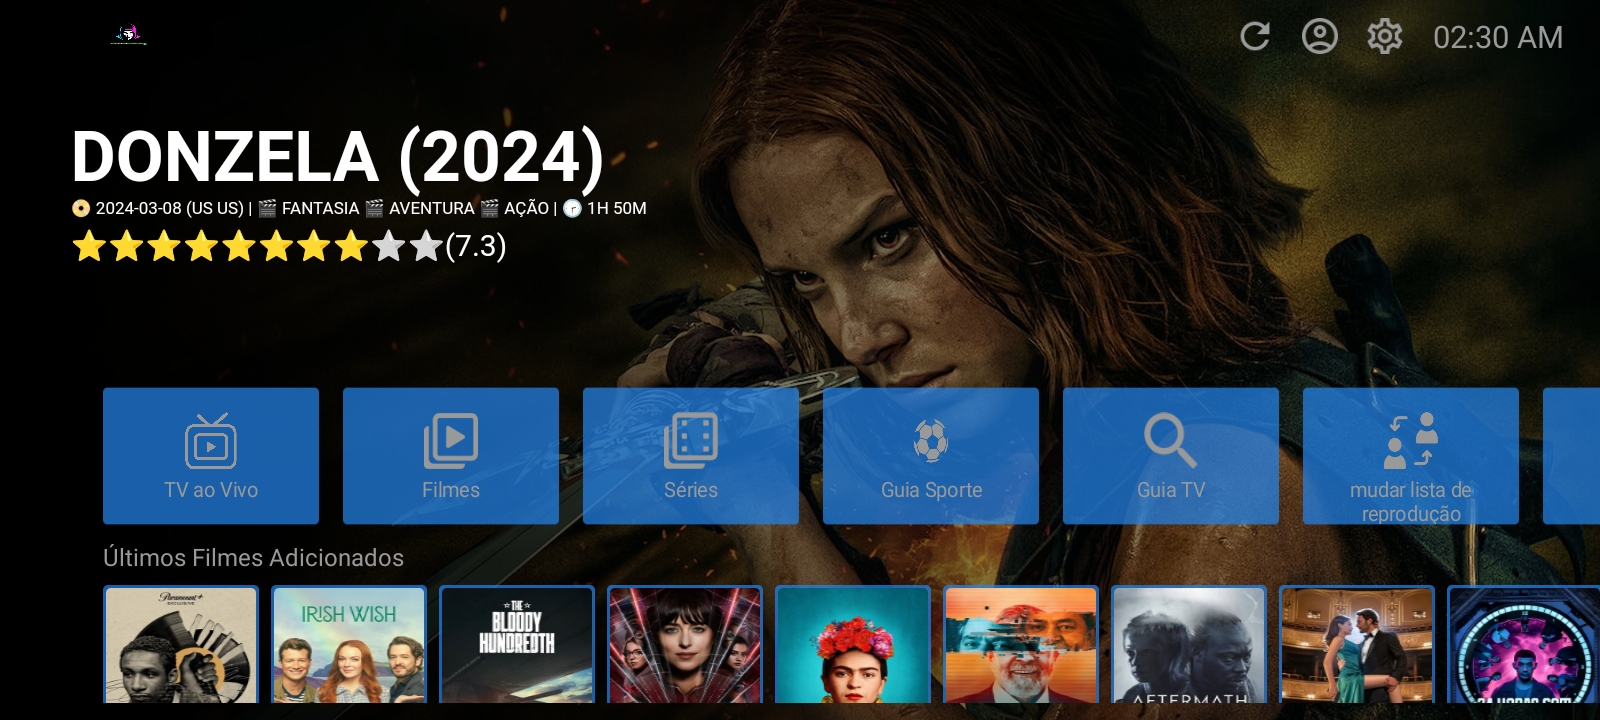
Task: Open the user account profile icon
Action: click(x=1320, y=37)
